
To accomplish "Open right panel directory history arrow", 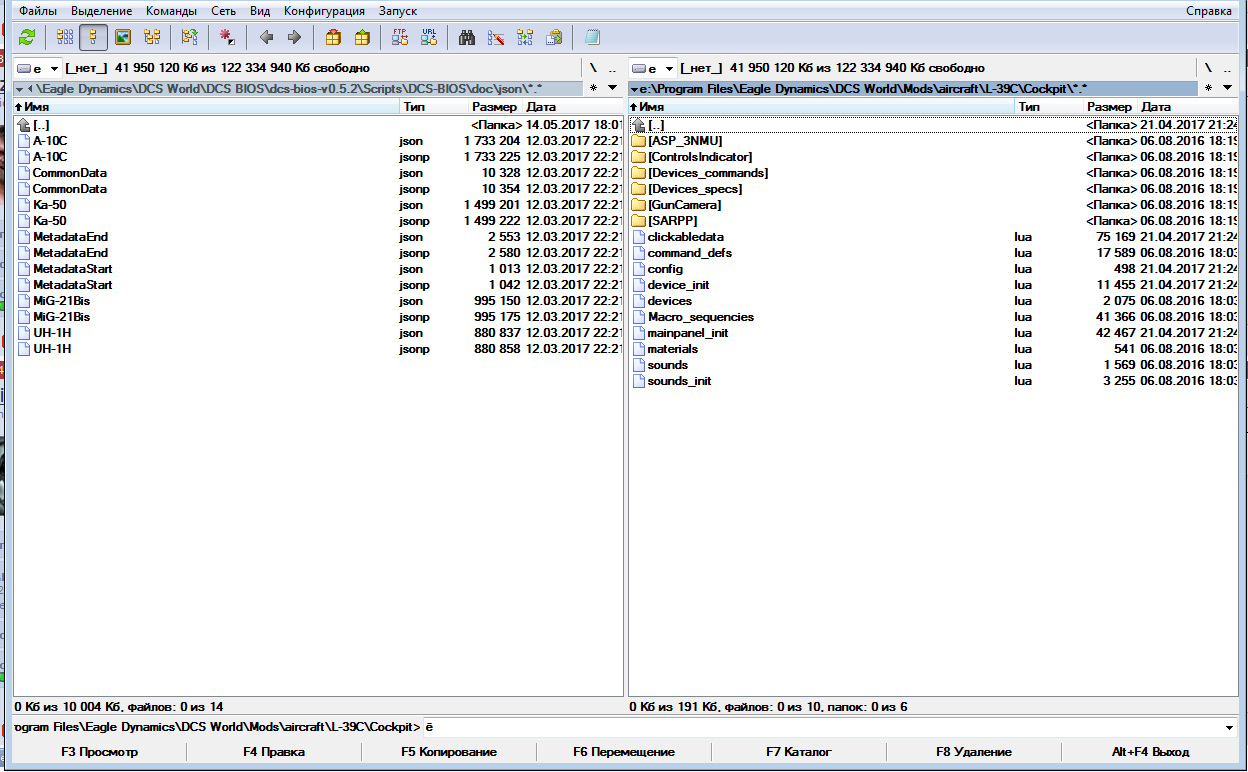I will point(1228,88).
